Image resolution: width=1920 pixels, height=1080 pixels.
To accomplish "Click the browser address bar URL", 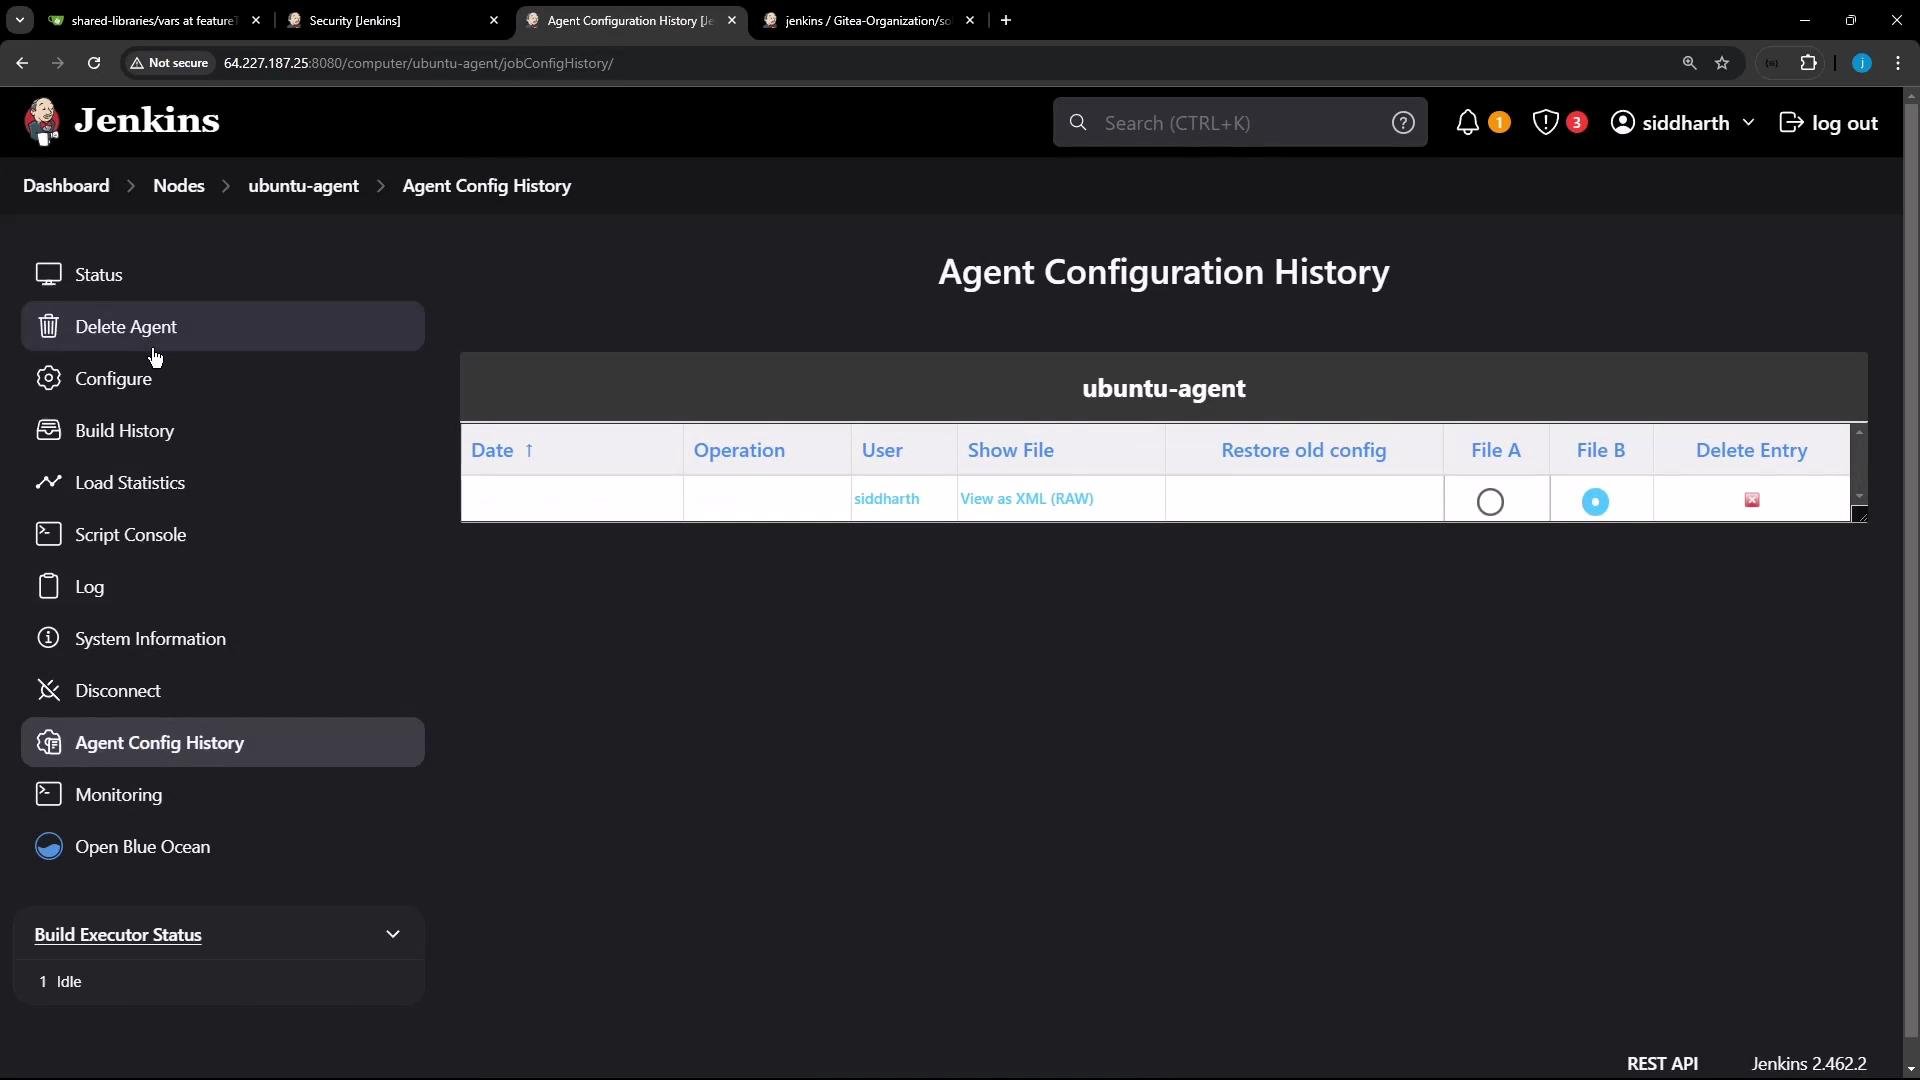I will [x=418, y=63].
